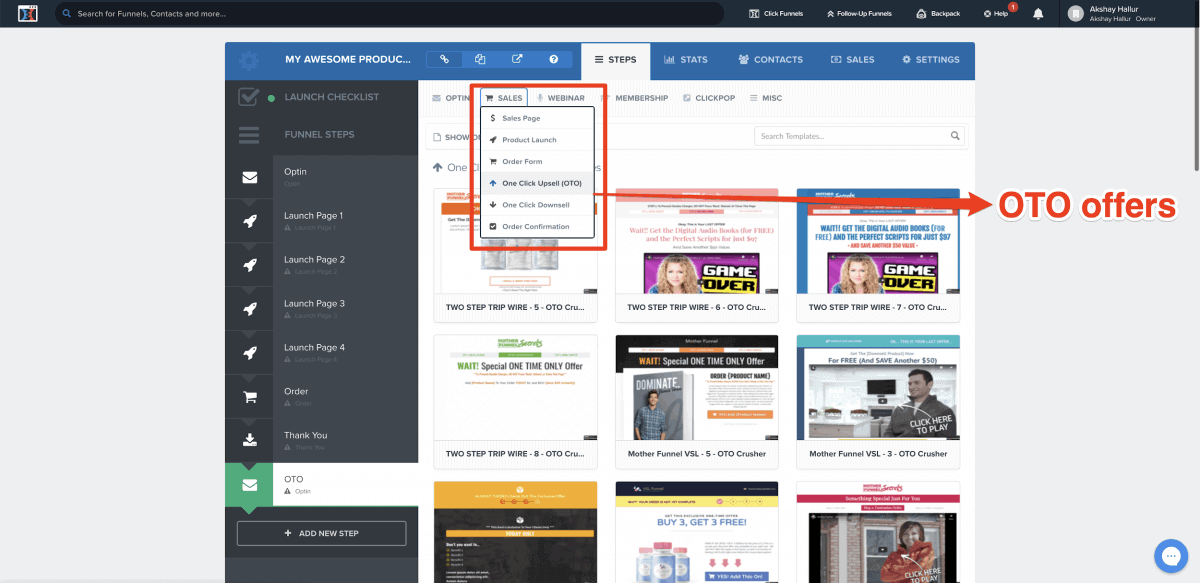Select Launch Page 2 funnel step
The width and height of the screenshot is (1200, 583).
[x=314, y=260]
